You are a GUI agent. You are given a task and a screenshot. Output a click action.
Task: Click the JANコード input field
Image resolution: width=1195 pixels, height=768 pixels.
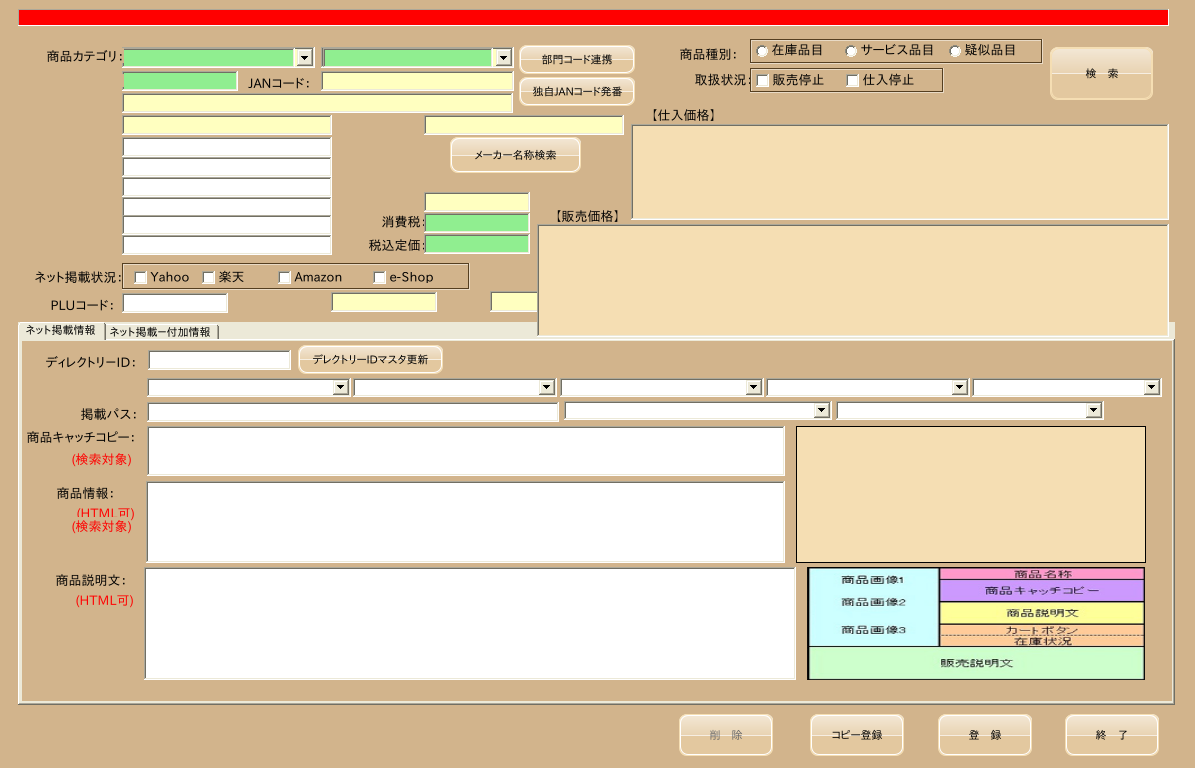[x=417, y=82]
